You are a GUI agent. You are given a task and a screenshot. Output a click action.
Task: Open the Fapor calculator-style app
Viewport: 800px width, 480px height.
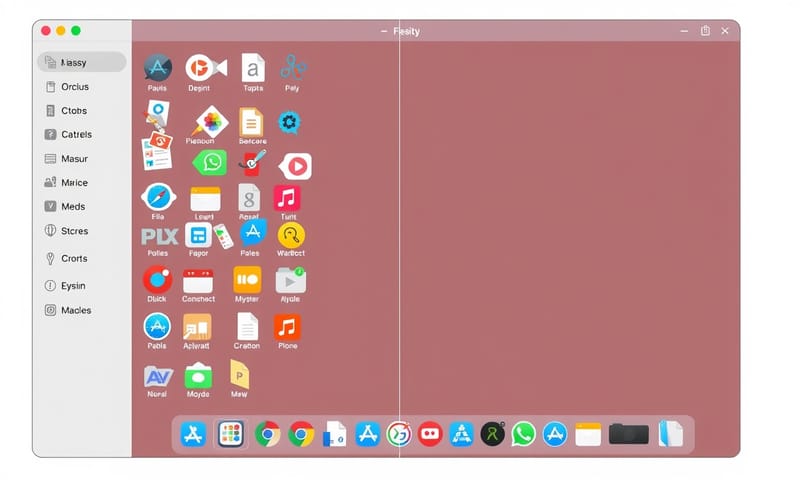pos(198,235)
